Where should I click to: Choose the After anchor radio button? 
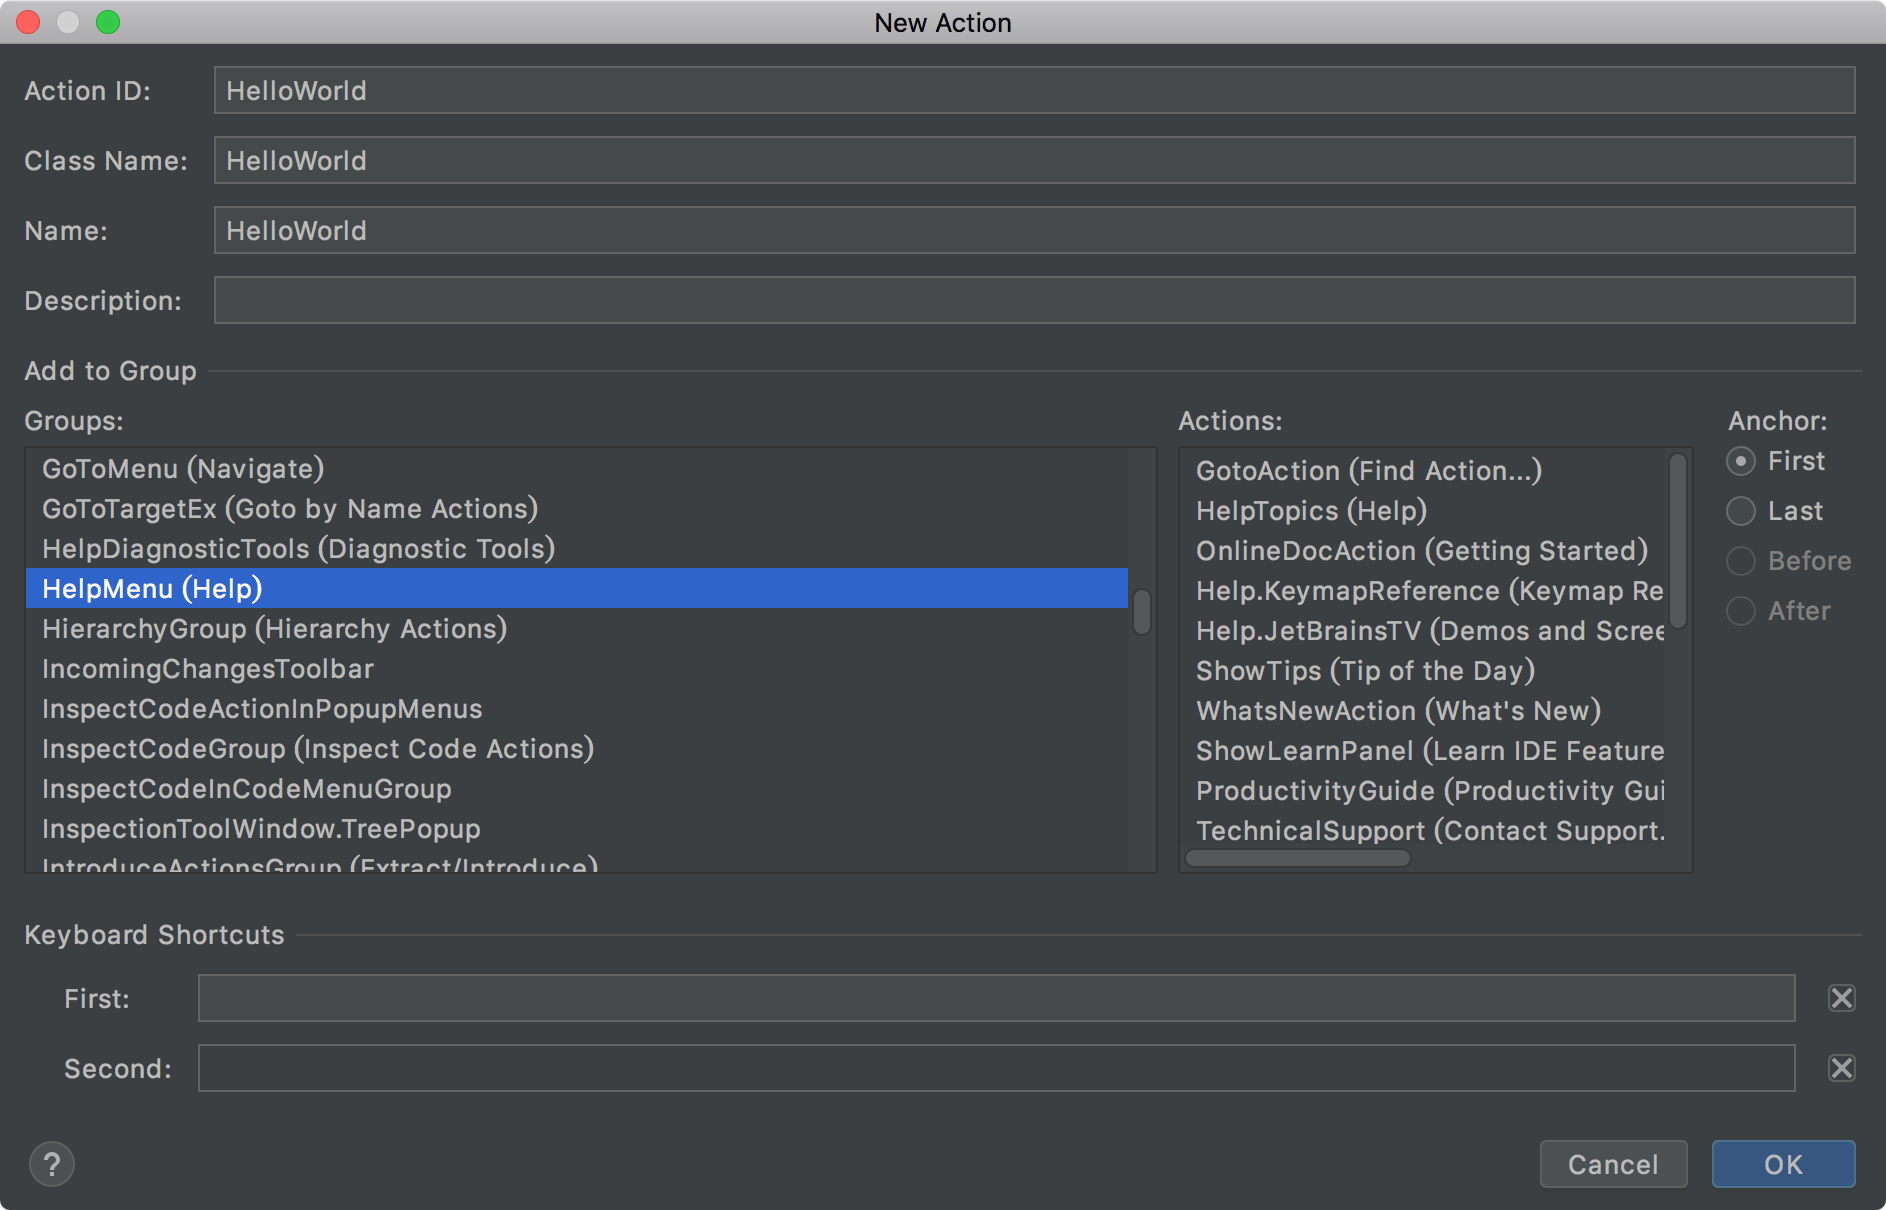tap(1741, 611)
